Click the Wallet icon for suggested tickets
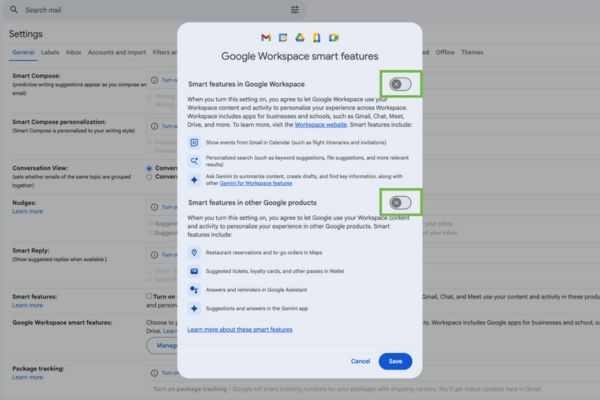The image size is (600, 400). click(x=194, y=270)
